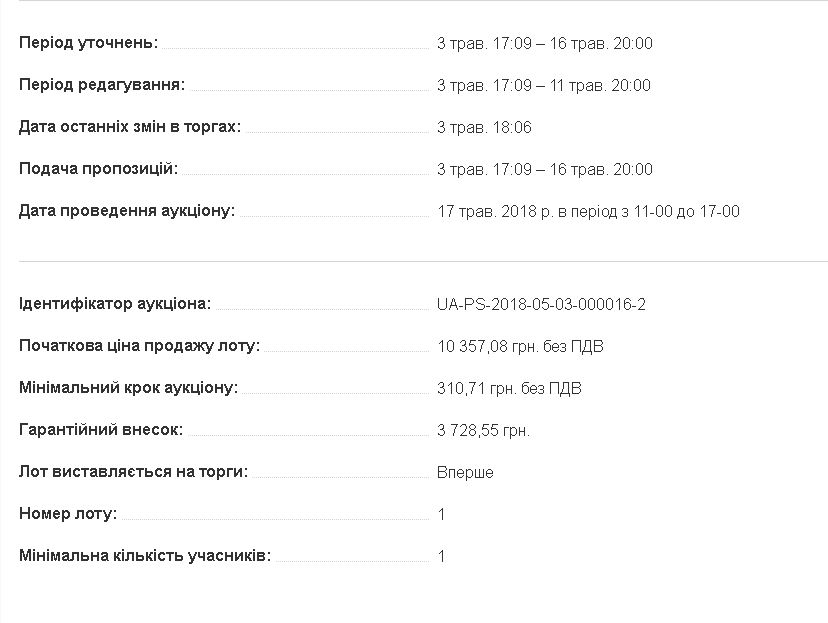Click the editing period value ending 11 трав.
This screenshot has height=623, width=828.
tap(543, 85)
